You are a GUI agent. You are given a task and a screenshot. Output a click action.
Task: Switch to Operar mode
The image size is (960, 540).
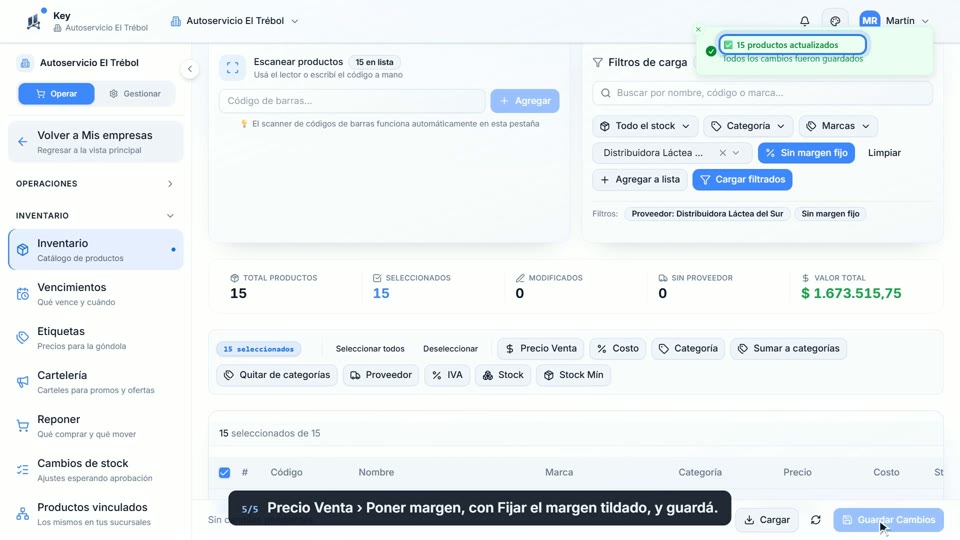click(x=56, y=94)
